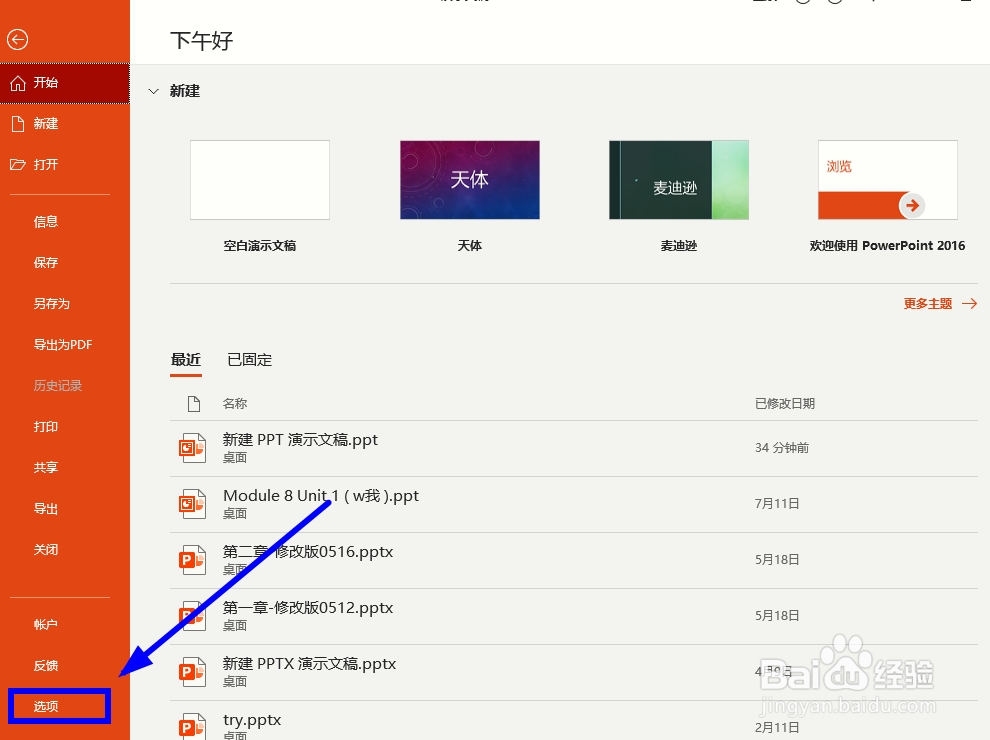Open file 新建 PPTX 演示文稿.pptx
The height and width of the screenshot is (740, 990).
[574, 672]
